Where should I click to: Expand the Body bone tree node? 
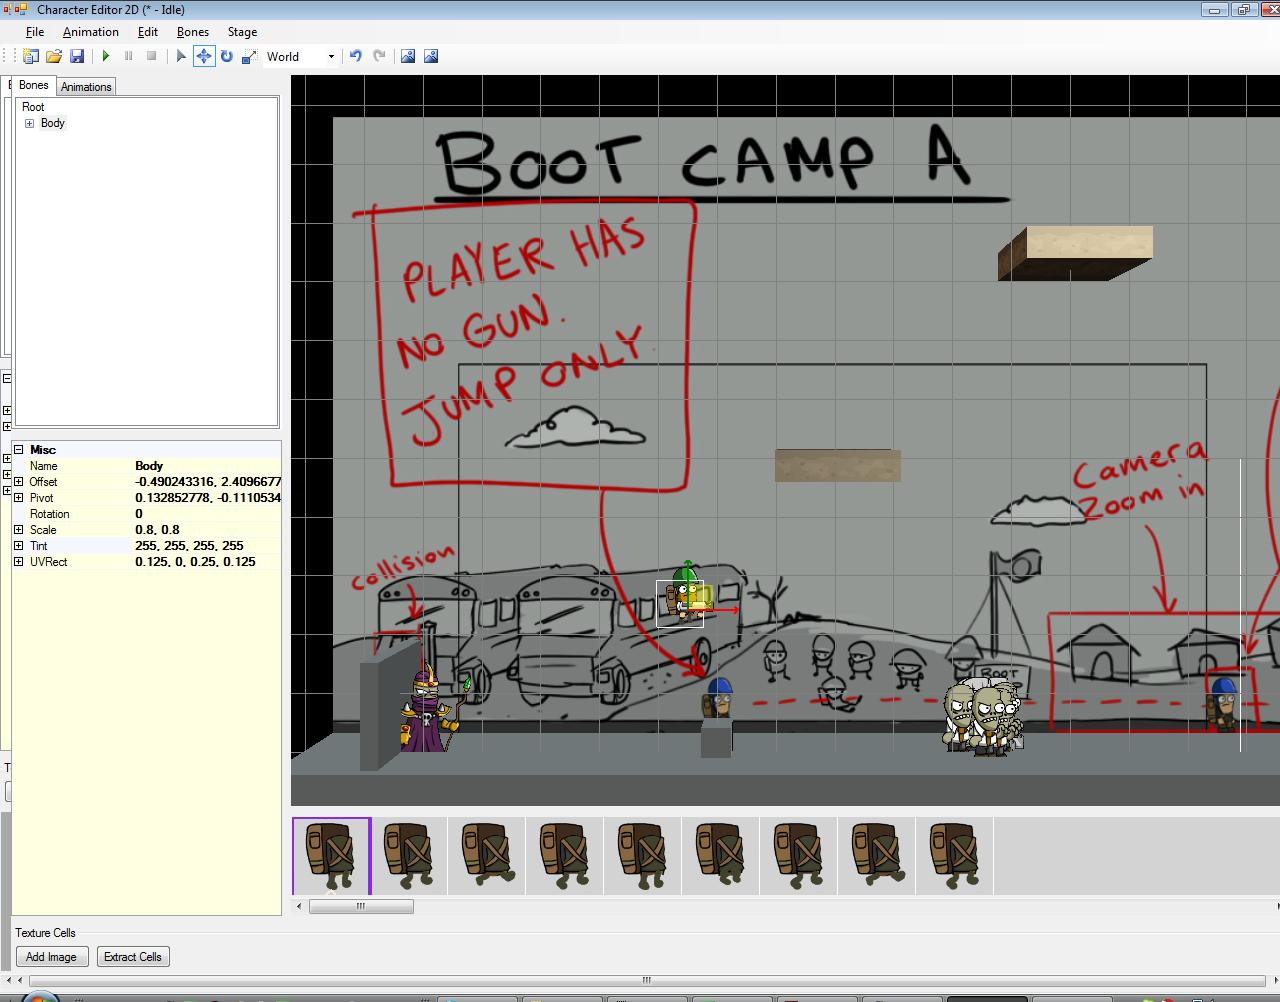coord(30,124)
